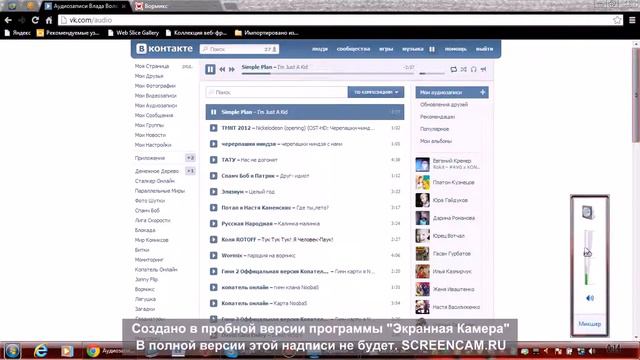
Task: Play the Гимн 2 Официальная версия Копател... track
Action: coord(213,271)
